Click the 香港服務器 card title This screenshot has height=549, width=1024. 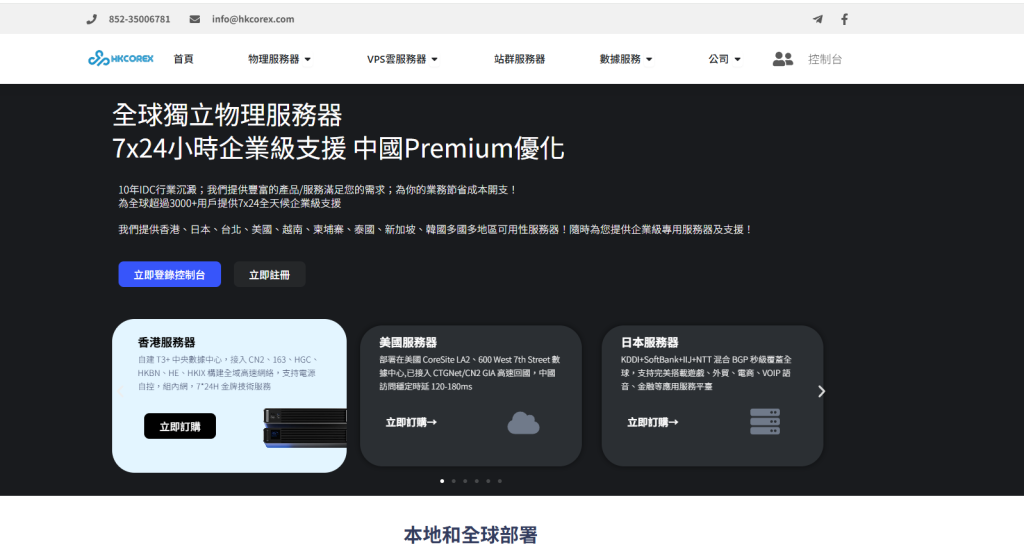tap(167, 343)
